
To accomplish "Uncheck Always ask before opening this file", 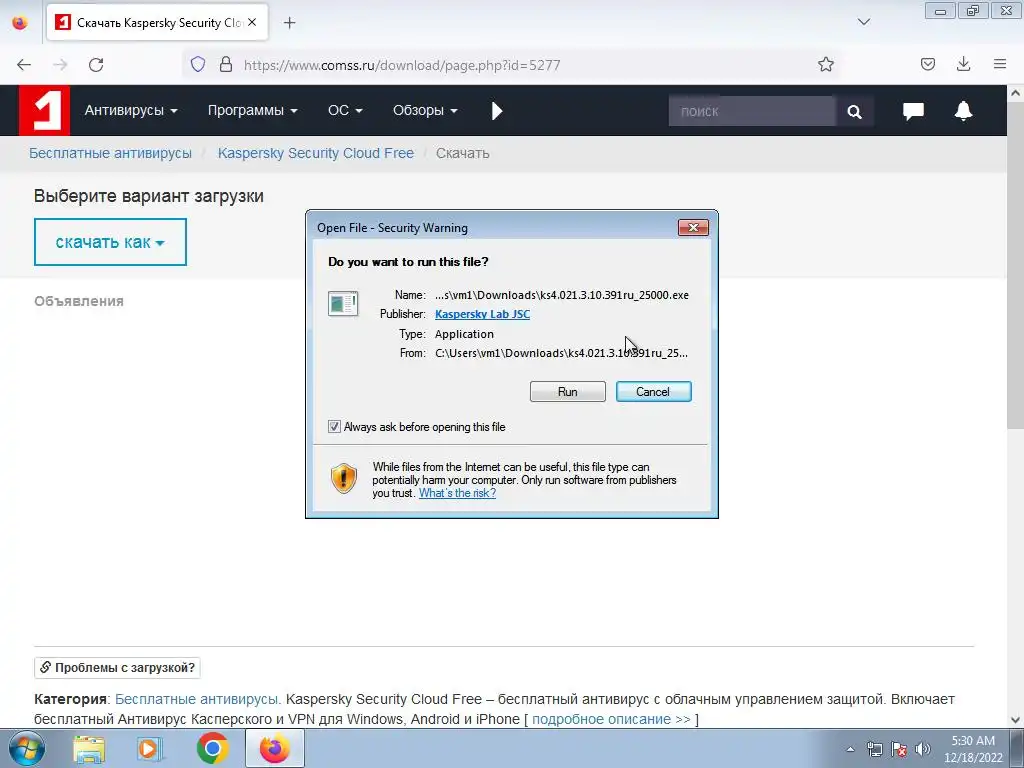I will [334, 427].
